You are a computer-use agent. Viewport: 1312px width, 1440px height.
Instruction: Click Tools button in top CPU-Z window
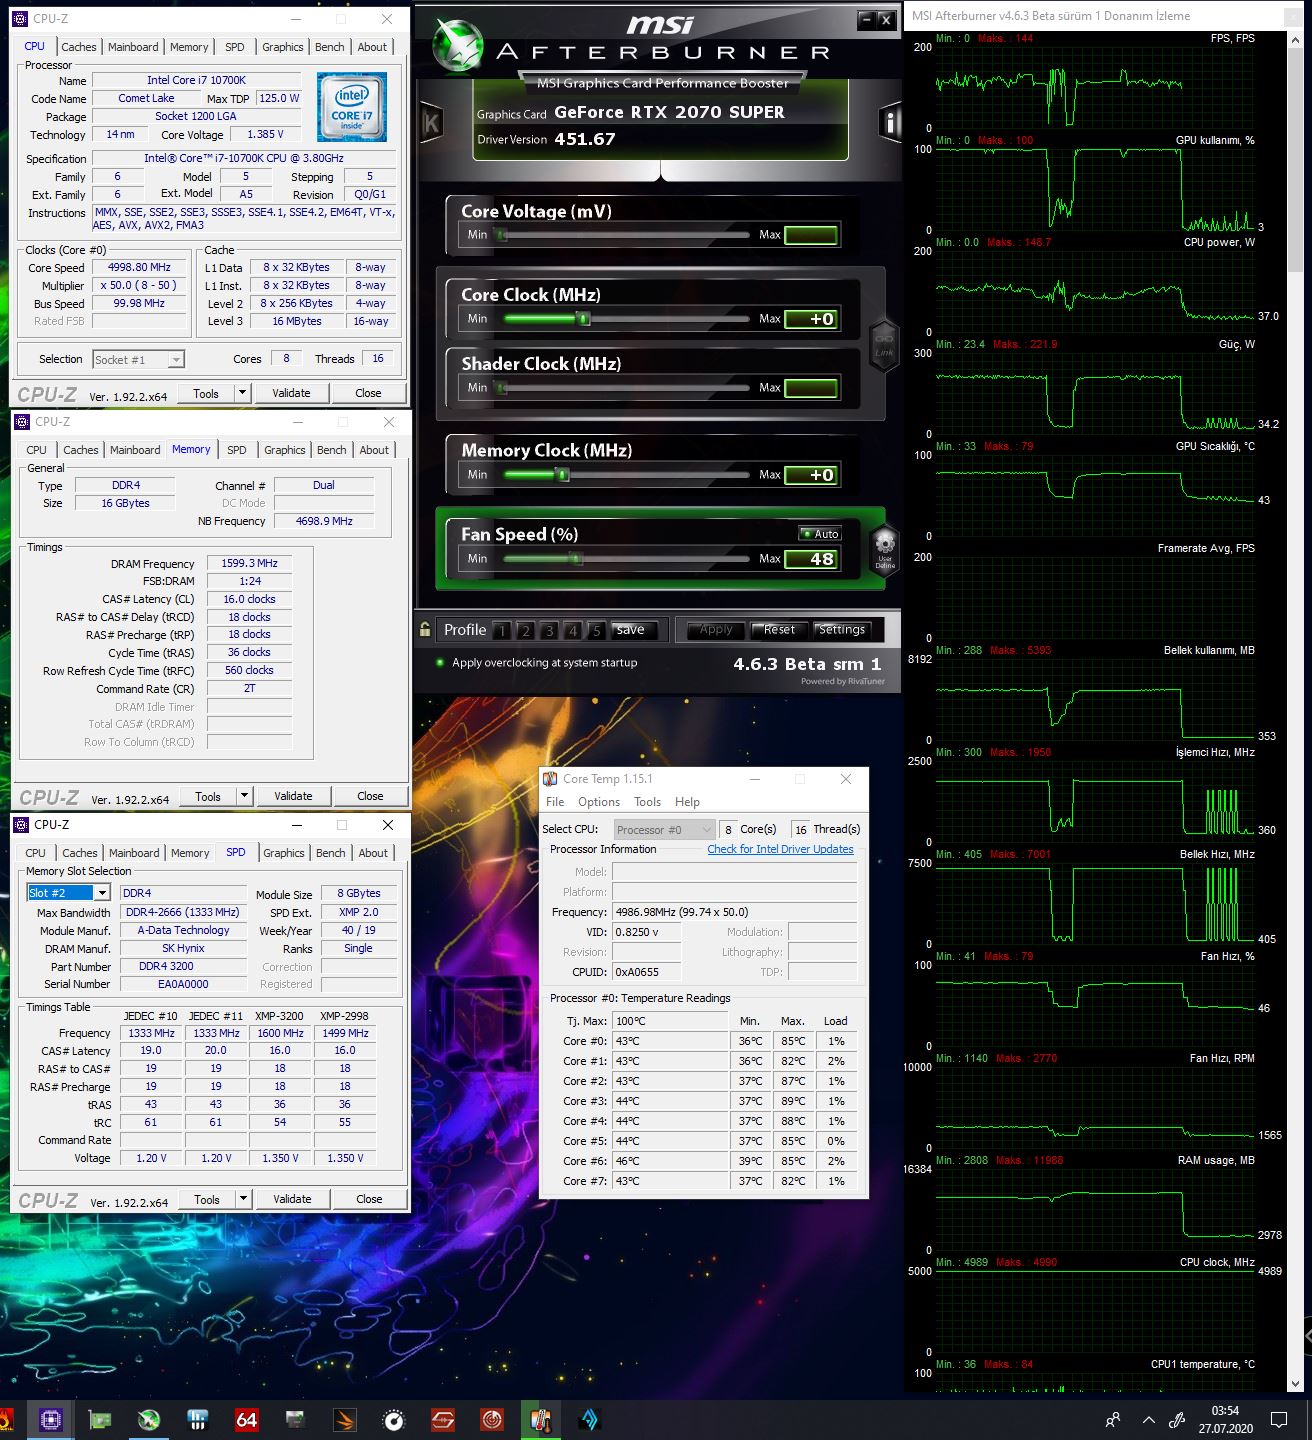coord(206,393)
